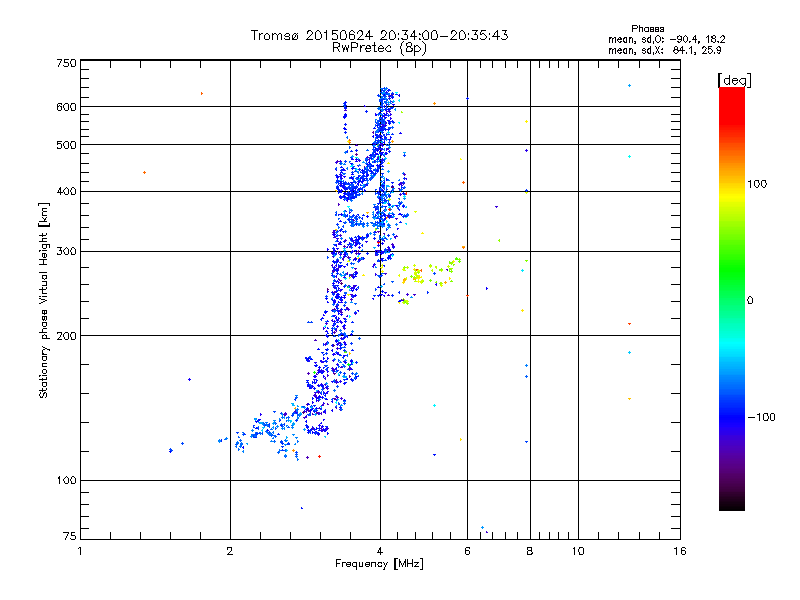Click the x-axis tick label '6'

click(467, 551)
